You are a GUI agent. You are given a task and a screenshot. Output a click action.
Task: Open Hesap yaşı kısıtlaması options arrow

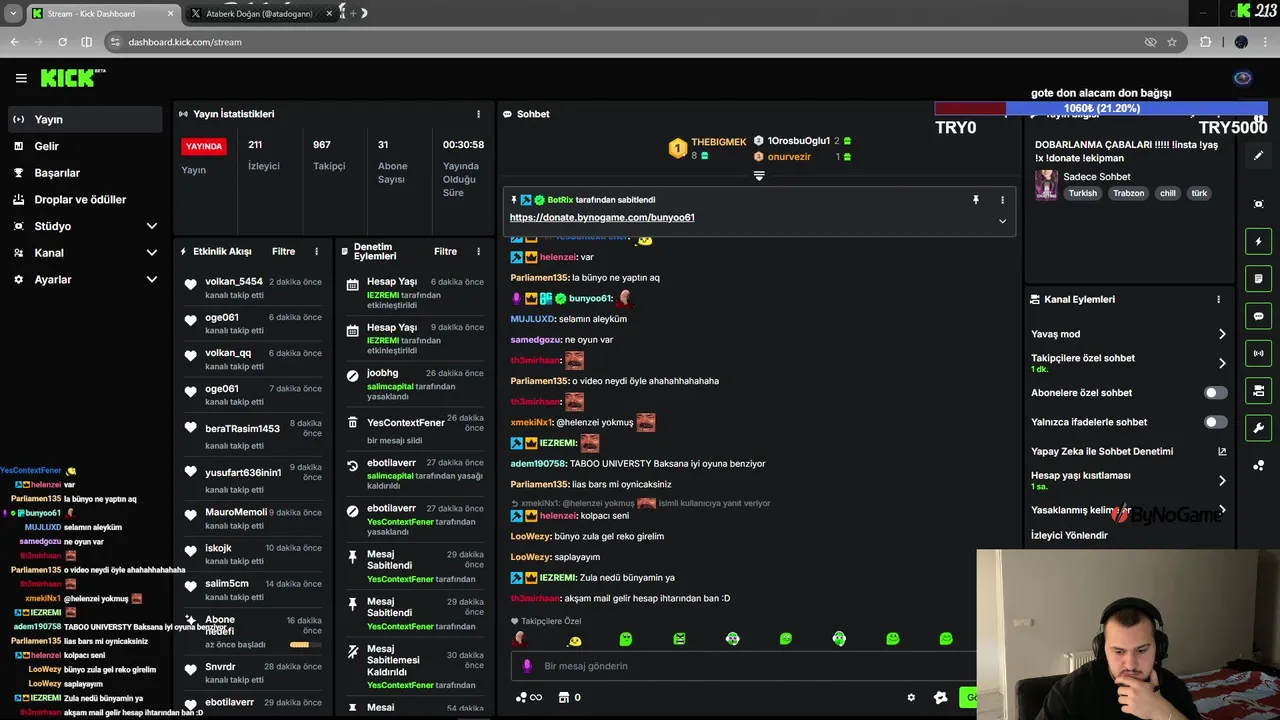click(x=1222, y=481)
